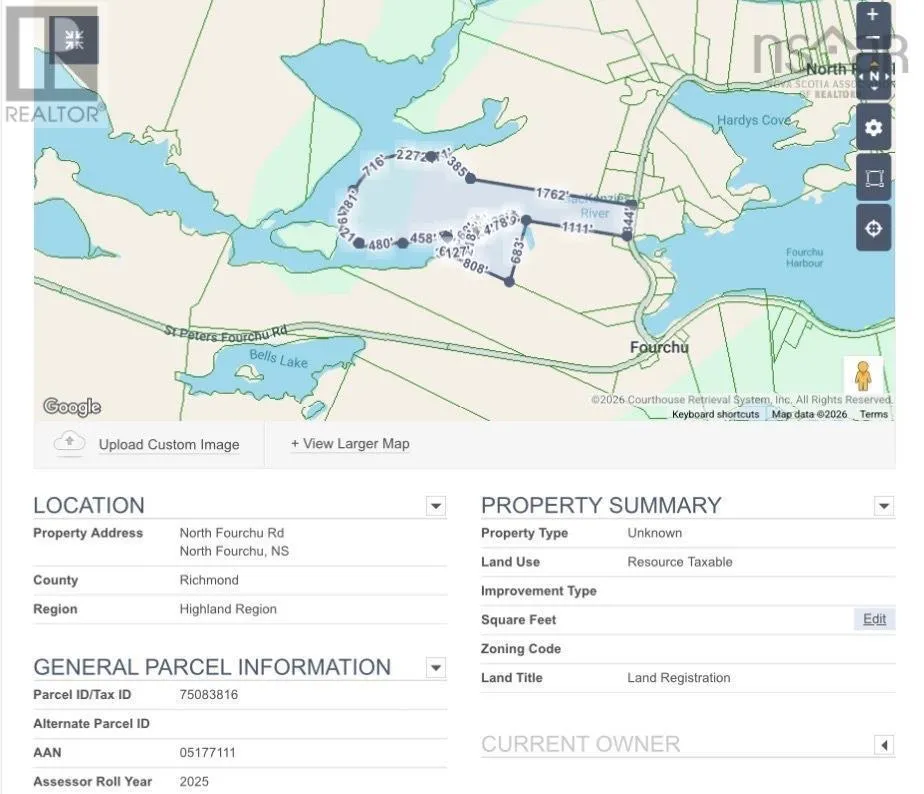The height and width of the screenshot is (794, 924).
Task: Open map settings gear
Action: 873,128
